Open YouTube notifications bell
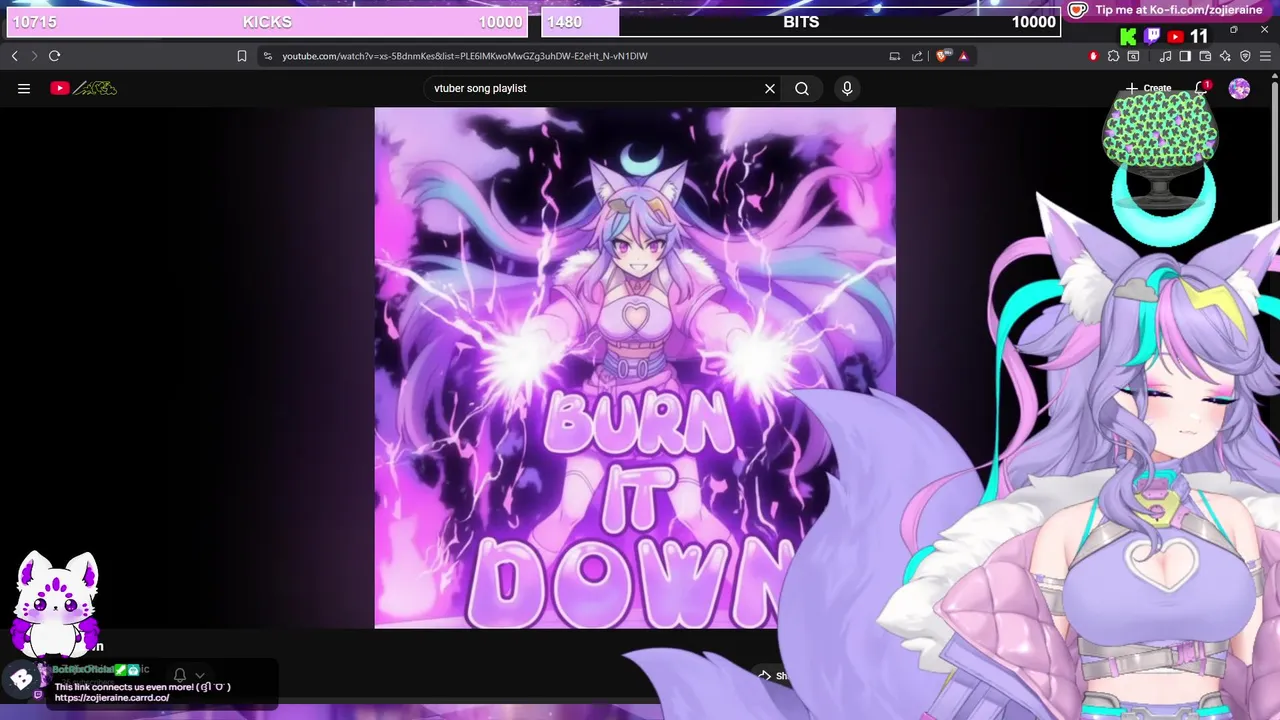This screenshot has width=1280, height=720. pos(1201,88)
